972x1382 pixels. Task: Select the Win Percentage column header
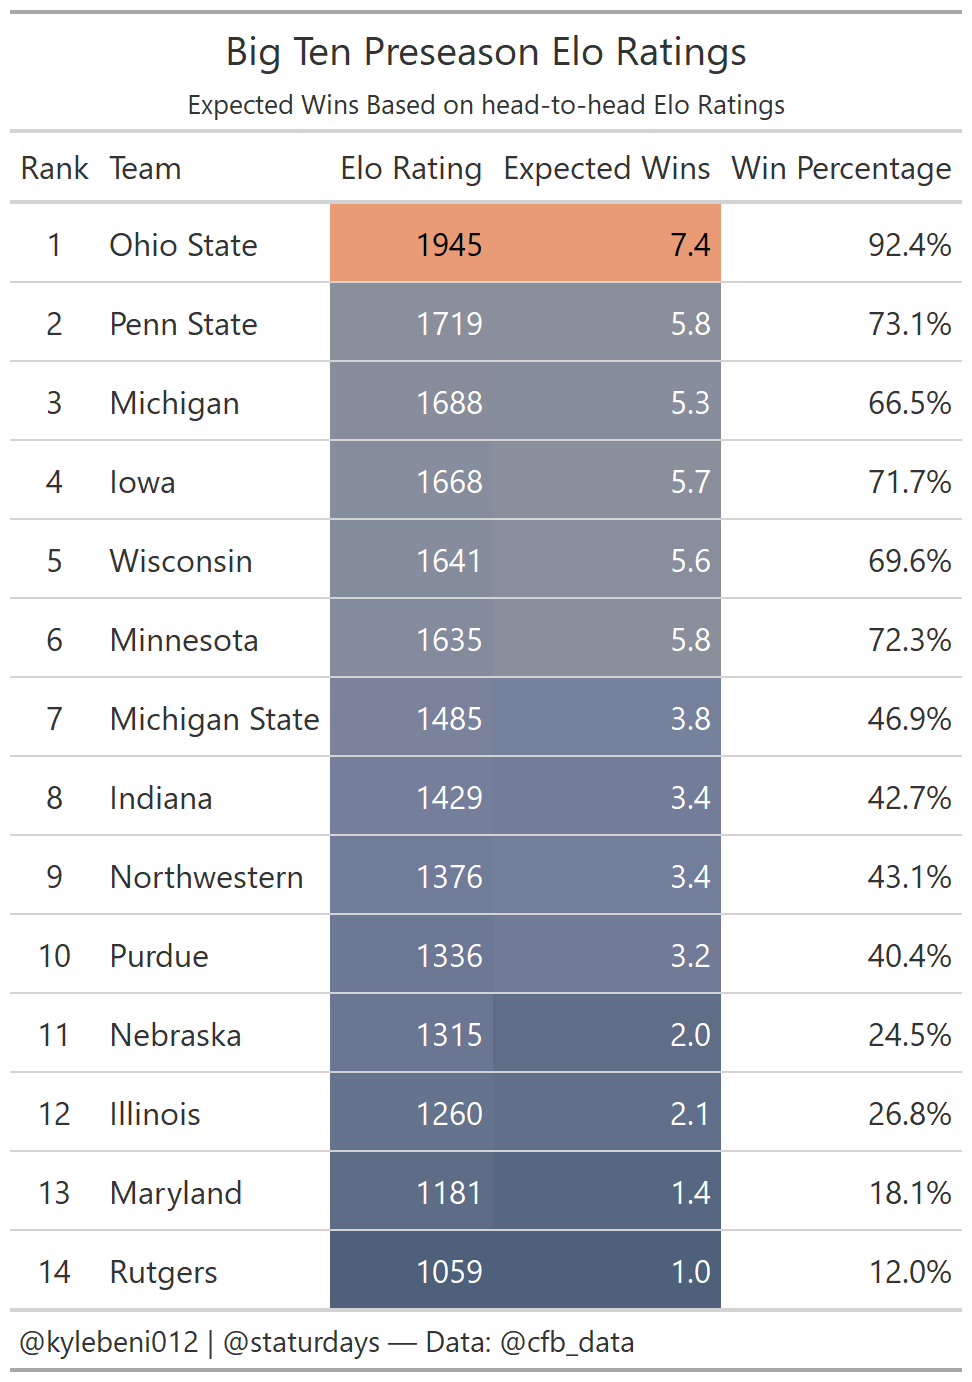point(841,169)
